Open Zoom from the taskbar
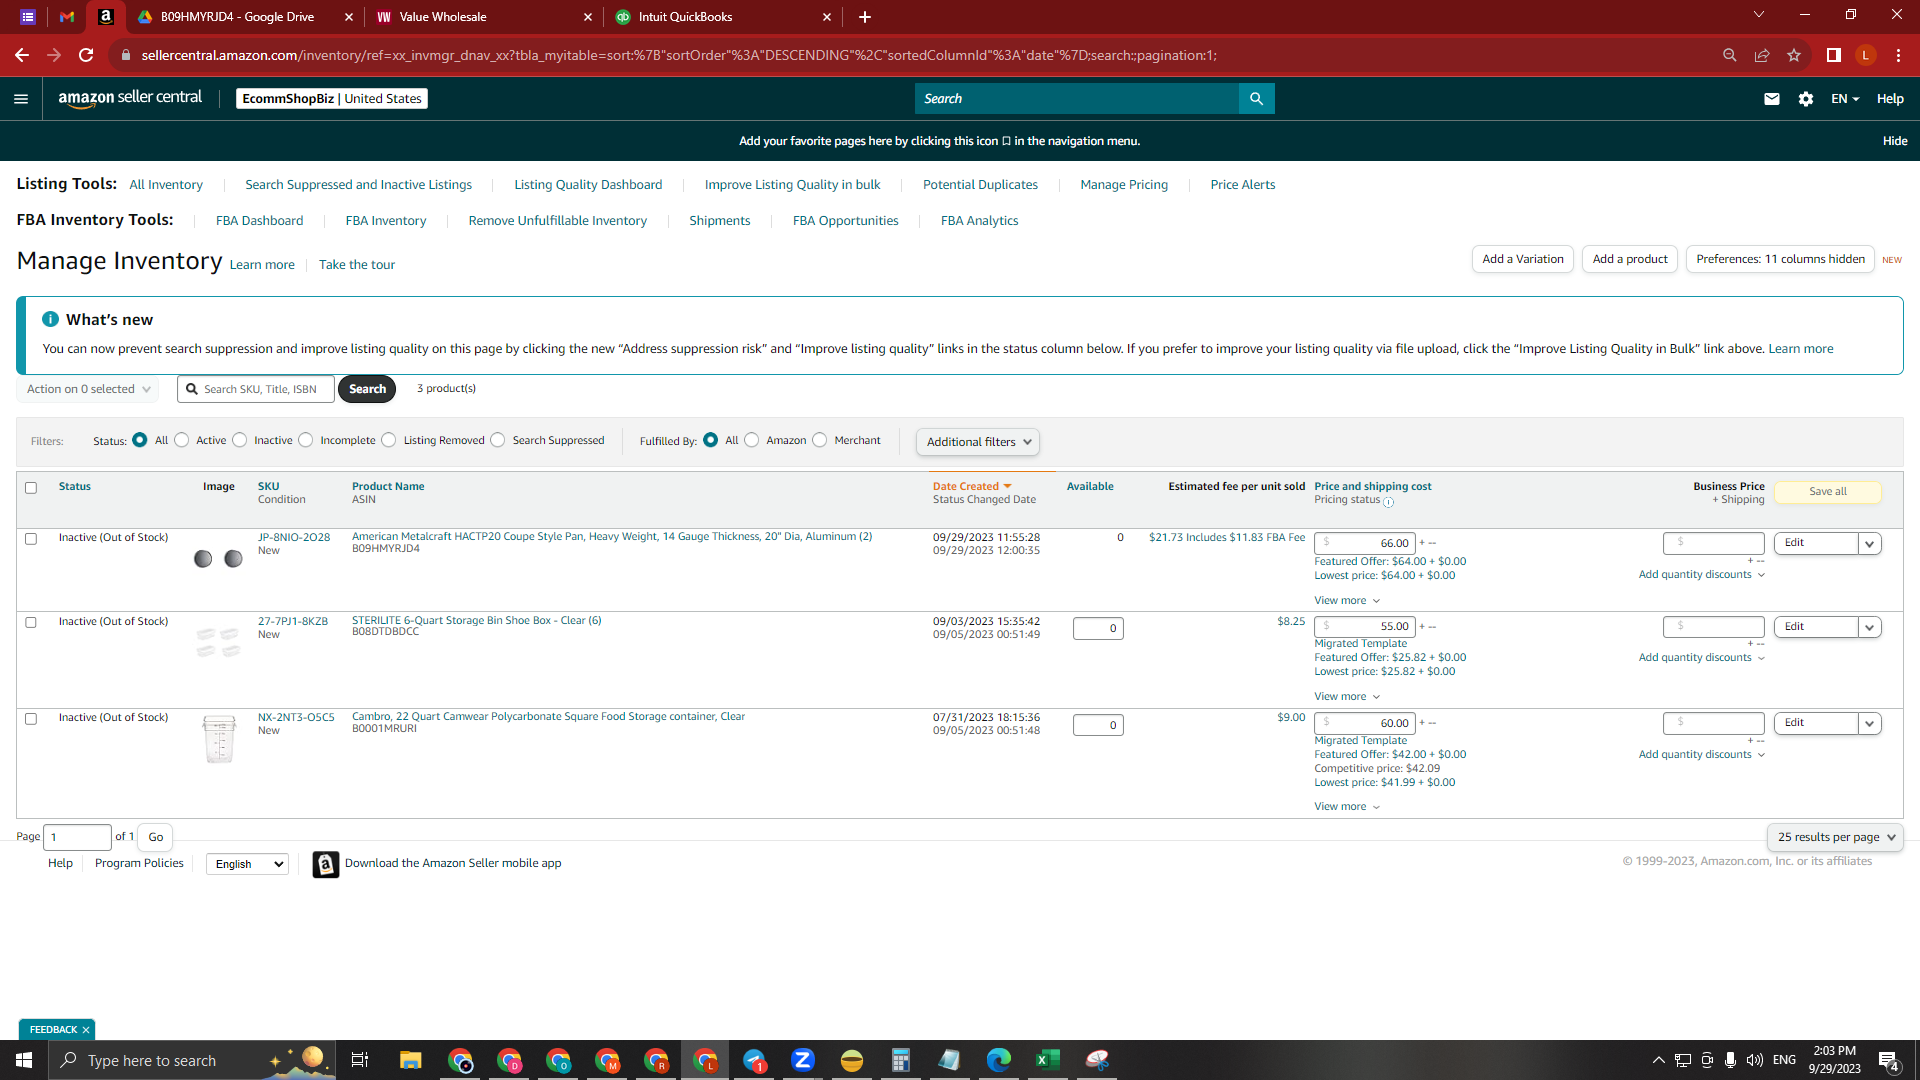Image resolution: width=1920 pixels, height=1080 pixels. 803,1060
